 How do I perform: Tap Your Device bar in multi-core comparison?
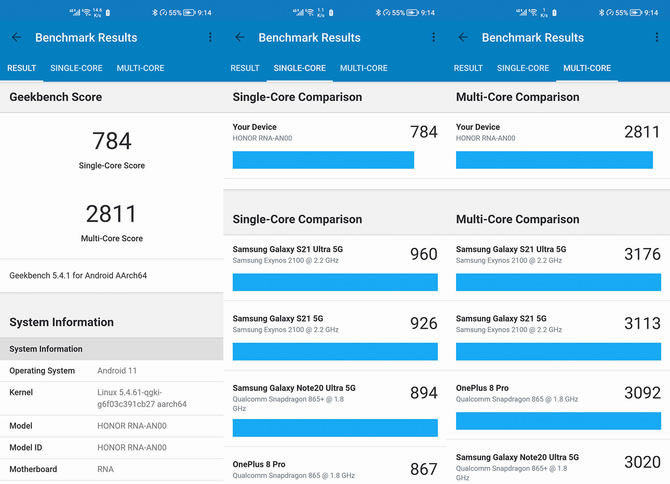(554, 160)
